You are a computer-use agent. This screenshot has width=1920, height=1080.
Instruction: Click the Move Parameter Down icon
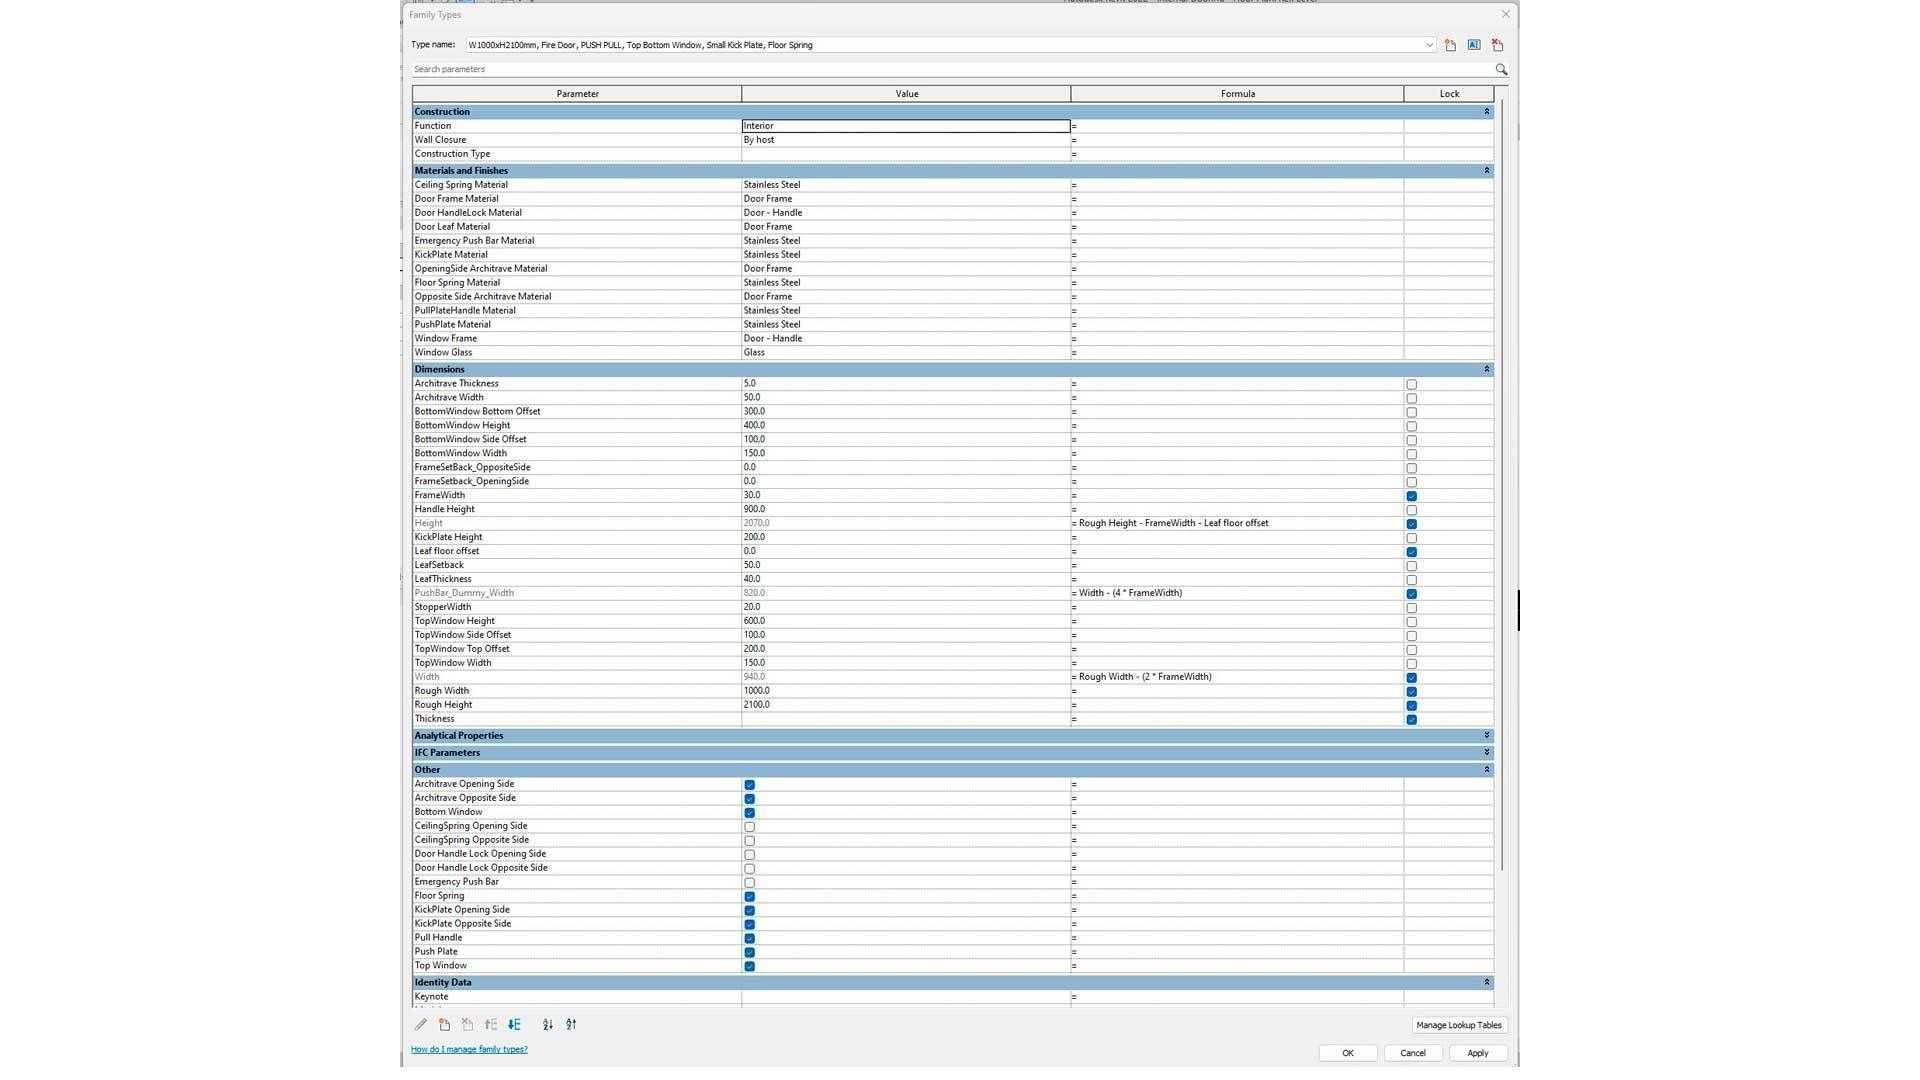514,1025
